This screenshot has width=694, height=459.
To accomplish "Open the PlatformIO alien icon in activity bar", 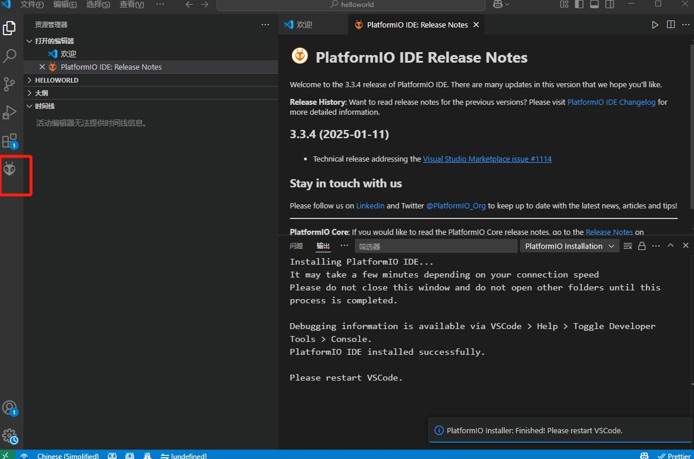I will pyautogui.click(x=10, y=169).
